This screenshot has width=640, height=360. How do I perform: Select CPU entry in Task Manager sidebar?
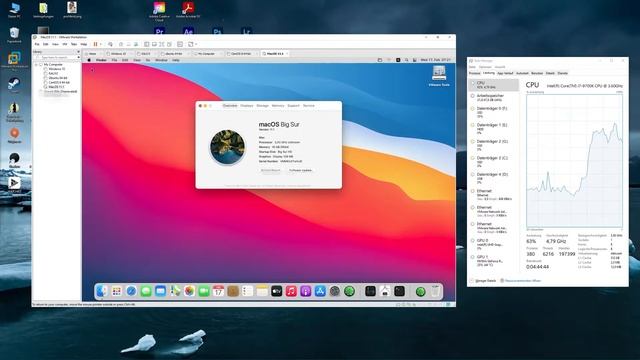[x=494, y=85]
